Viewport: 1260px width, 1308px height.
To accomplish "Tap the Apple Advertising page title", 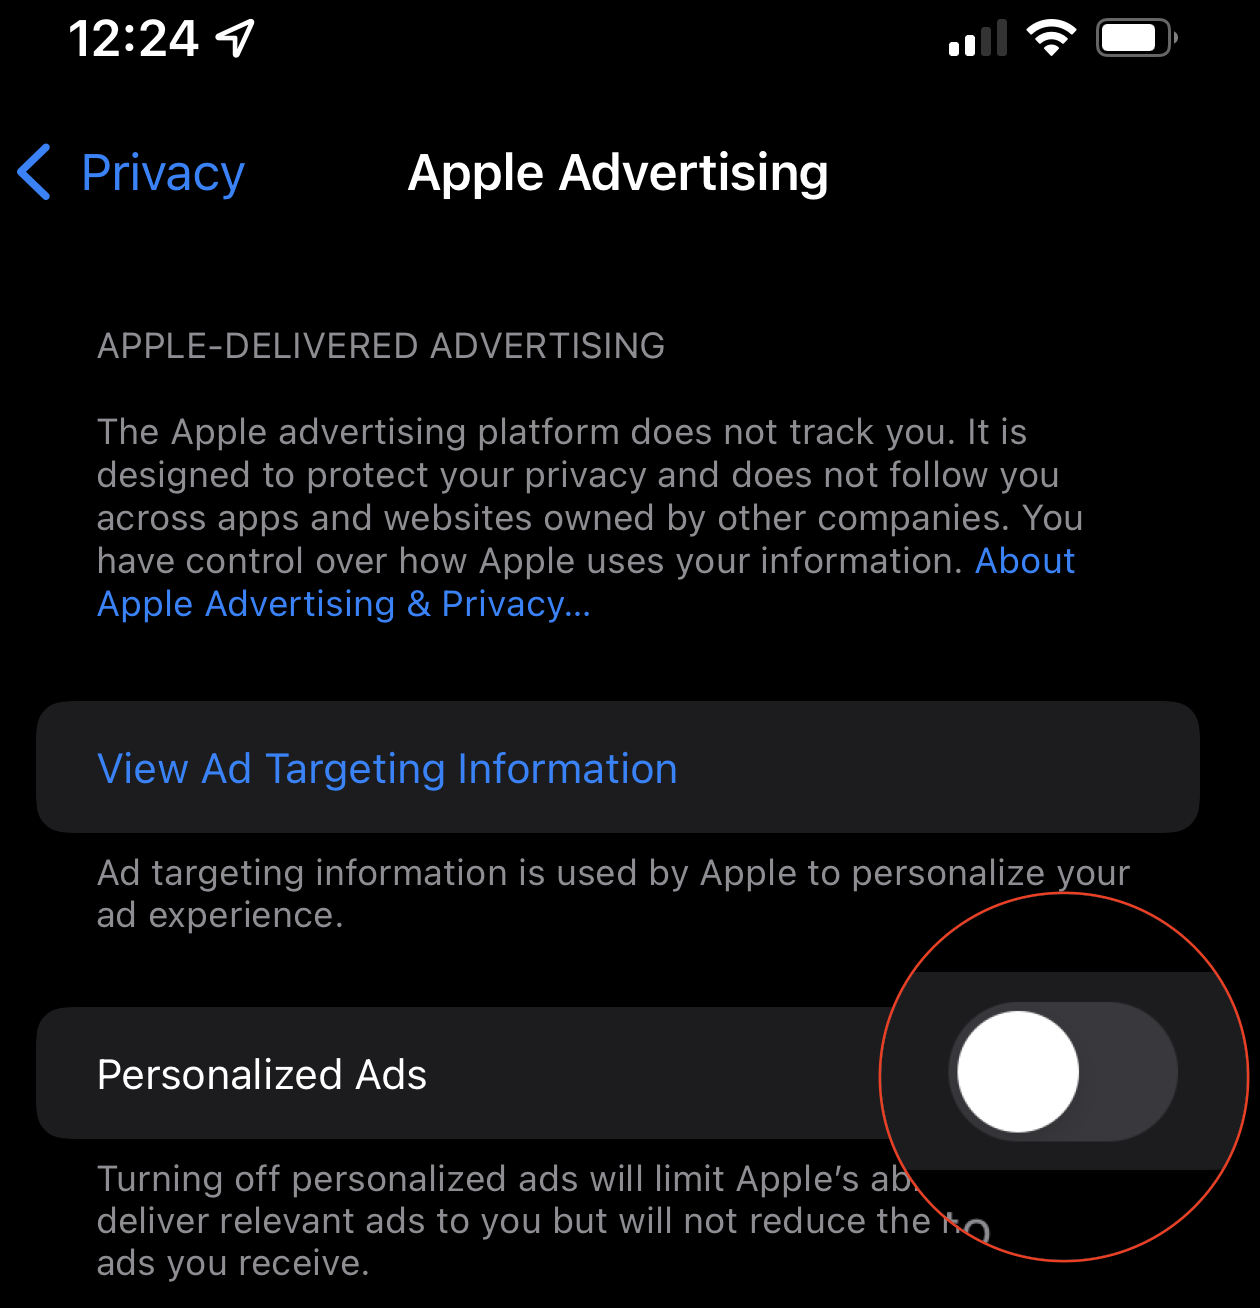I will click(x=618, y=172).
